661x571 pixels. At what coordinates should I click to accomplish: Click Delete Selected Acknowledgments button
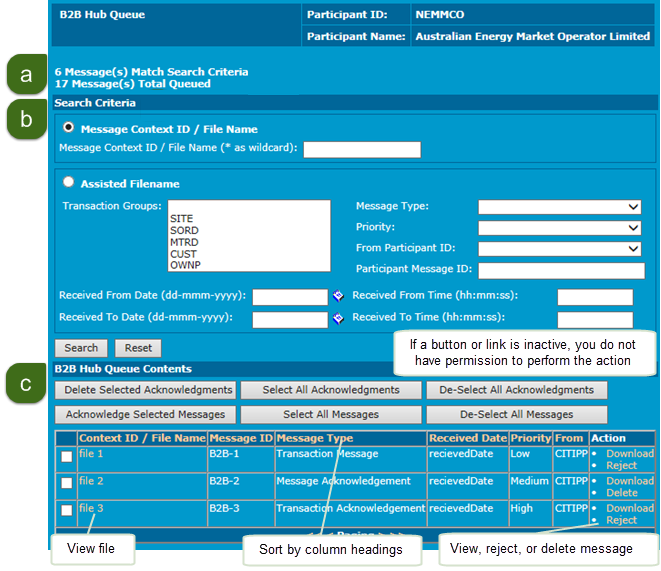(146, 390)
